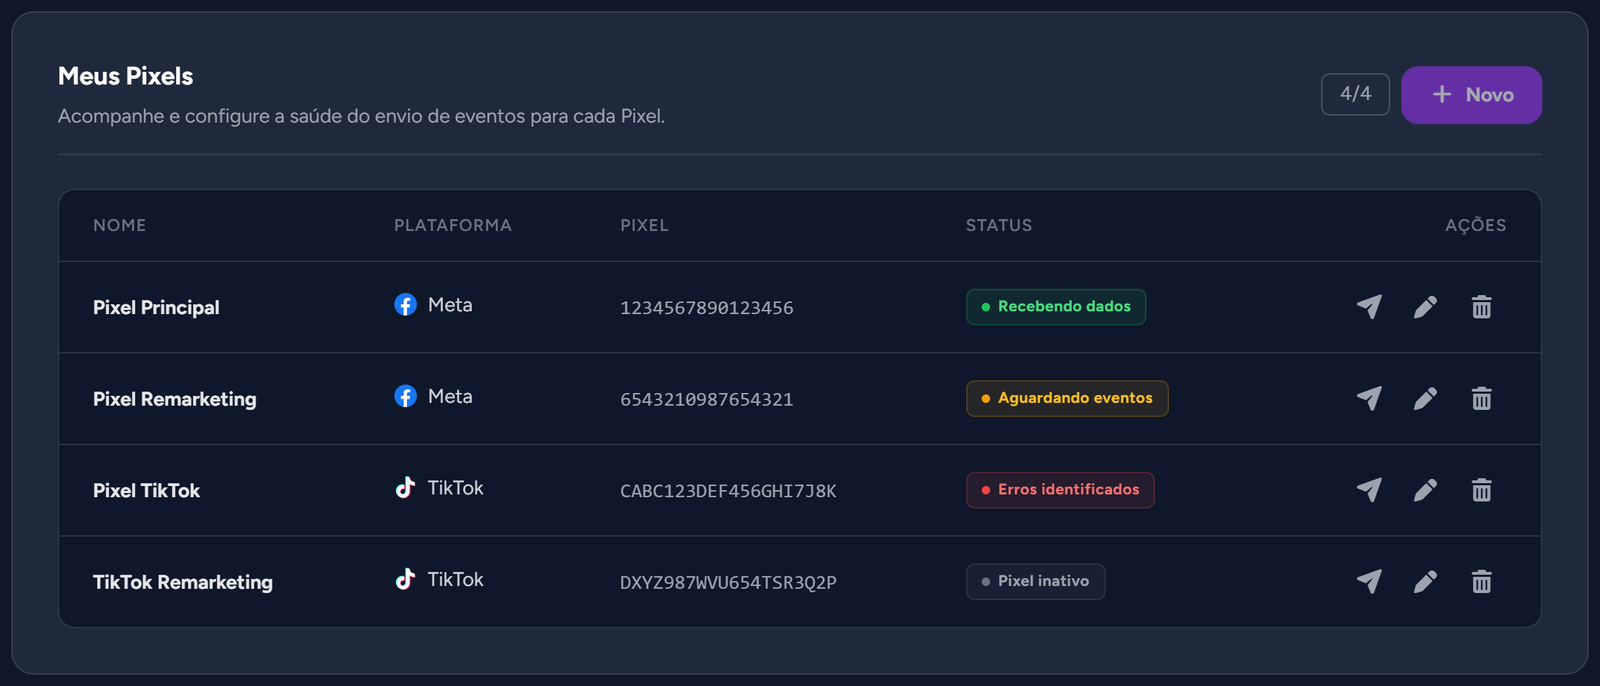
Task: Select pixel ID DXYZ987WVU654TSR3Q2P
Action: tap(728, 582)
